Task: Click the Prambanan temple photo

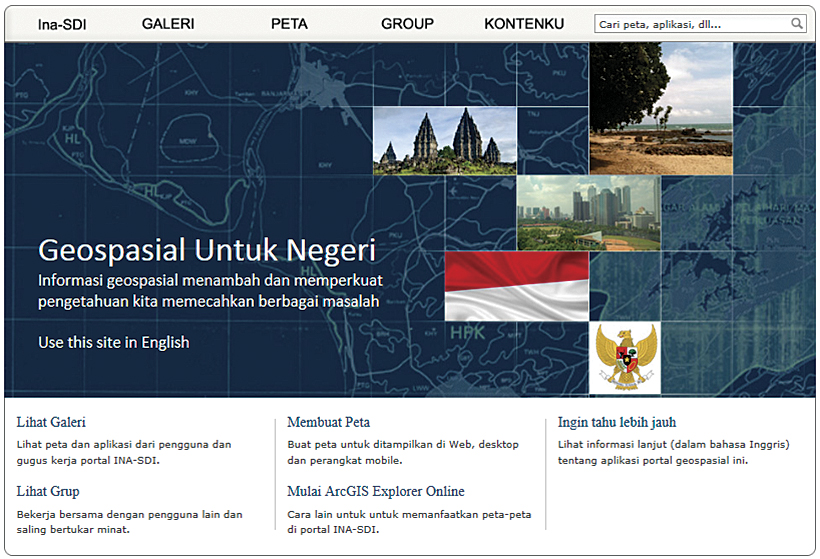Action: pos(445,141)
